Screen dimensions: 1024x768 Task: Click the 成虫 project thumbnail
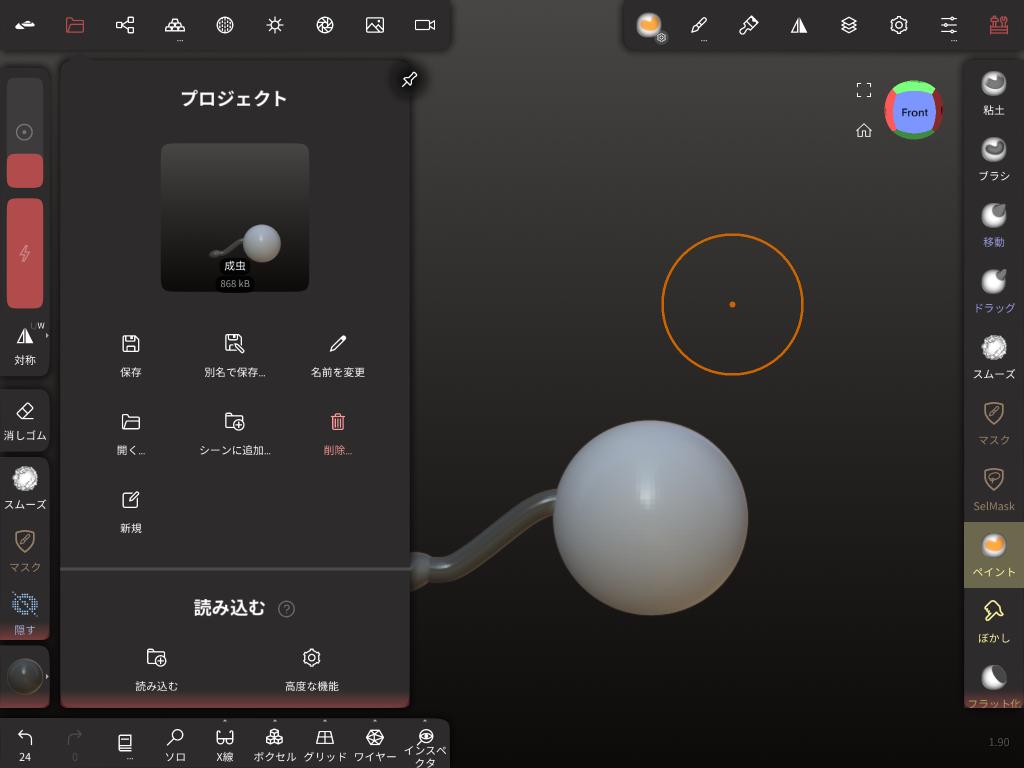pos(235,217)
